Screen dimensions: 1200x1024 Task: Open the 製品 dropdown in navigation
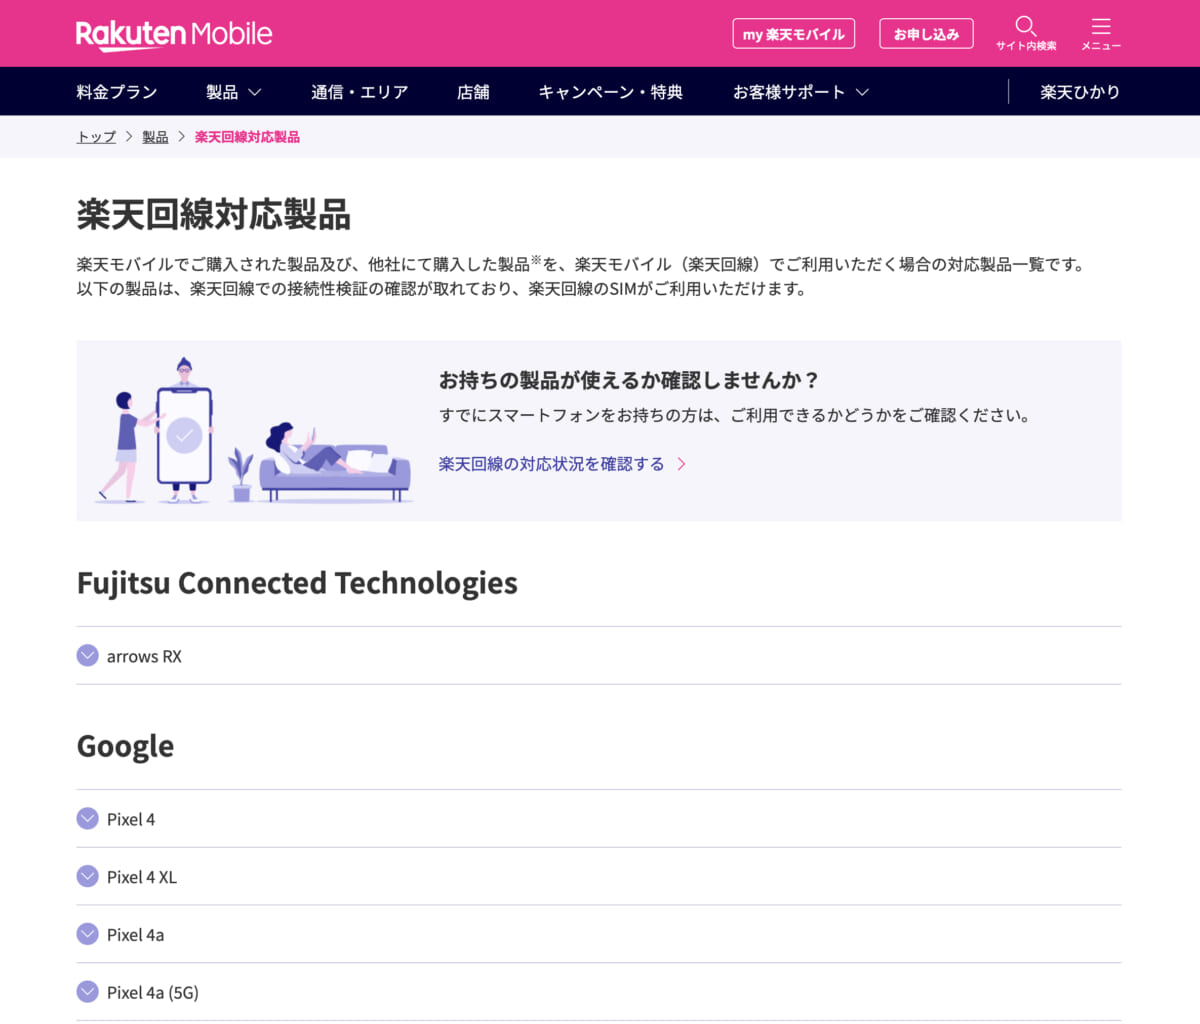pos(233,92)
